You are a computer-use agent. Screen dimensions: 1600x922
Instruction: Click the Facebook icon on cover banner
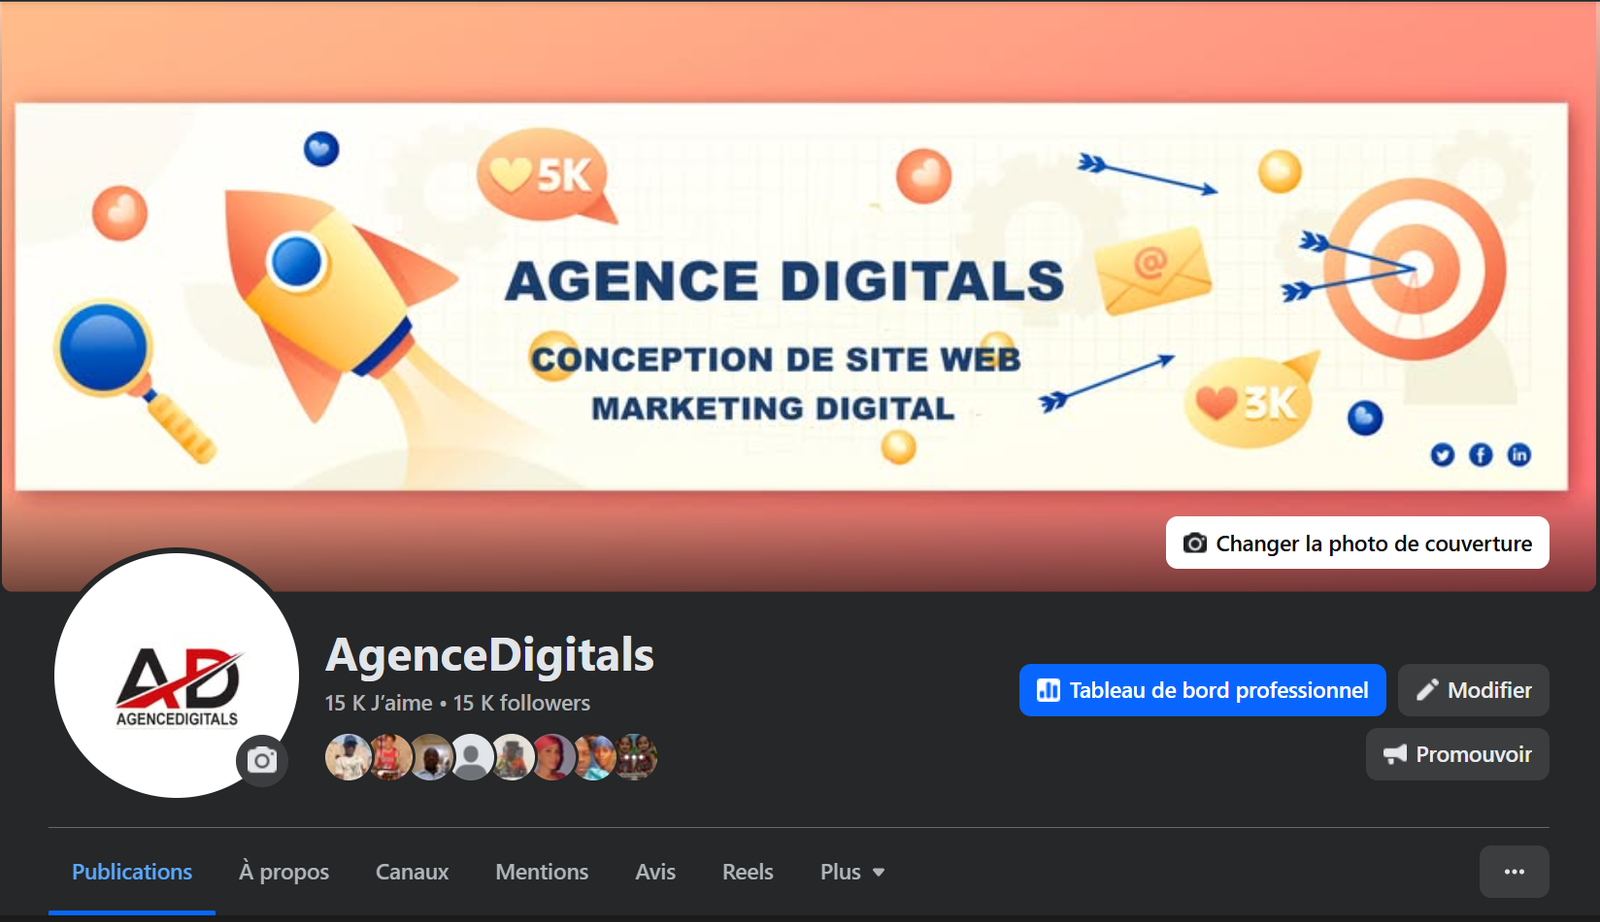point(1481,455)
